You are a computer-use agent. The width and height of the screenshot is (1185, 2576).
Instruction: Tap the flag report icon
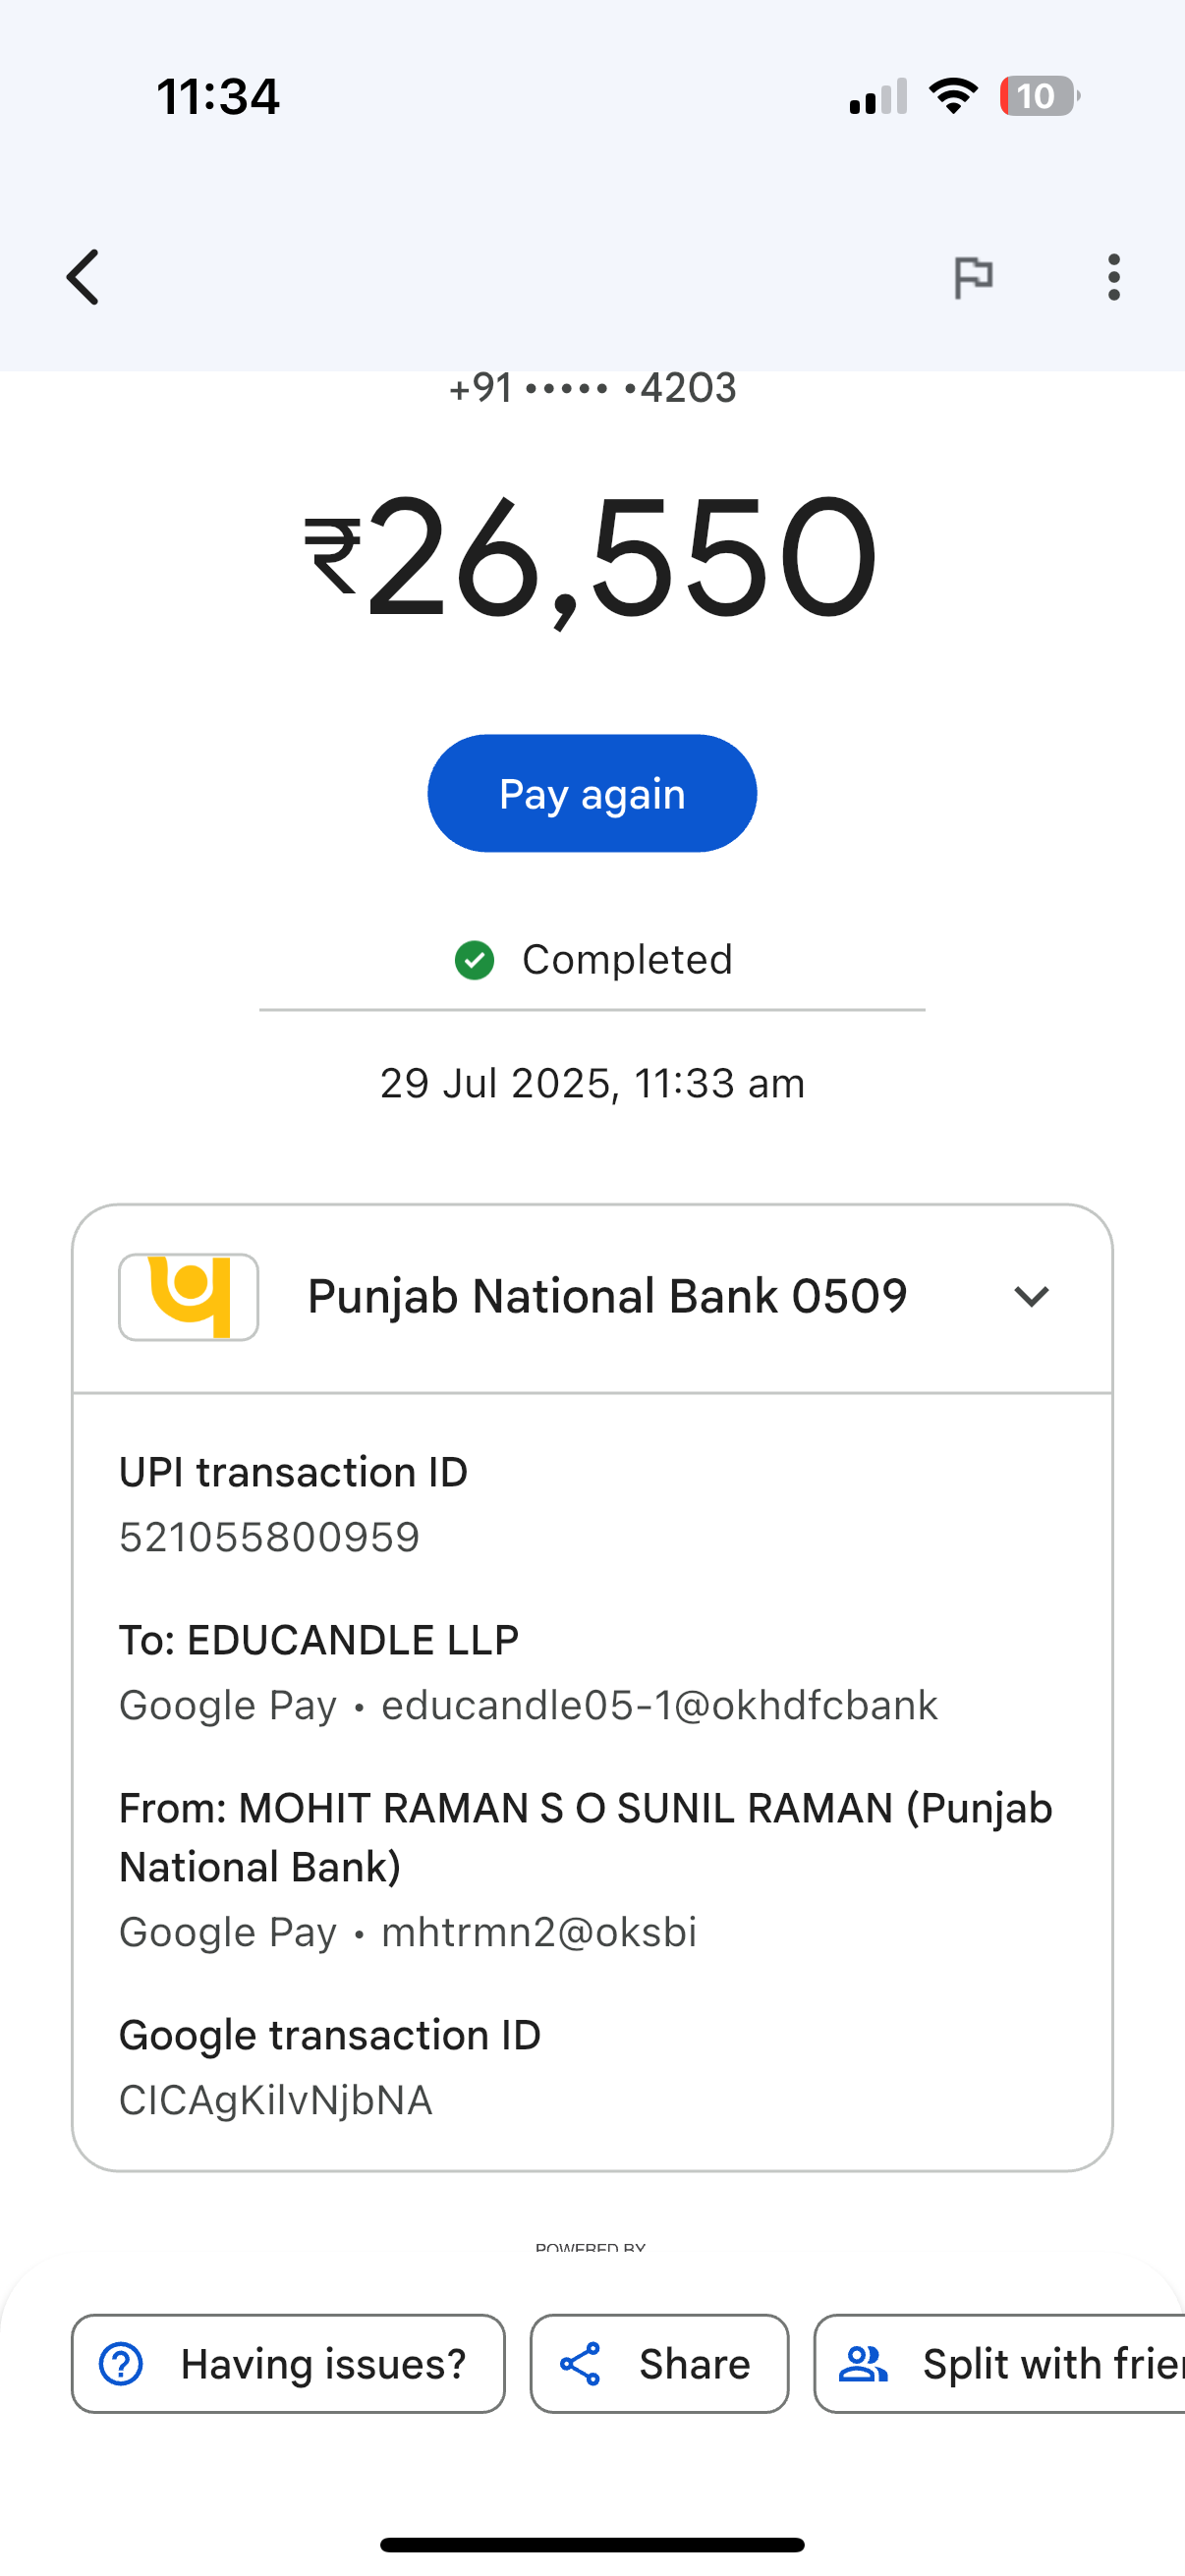972,277
